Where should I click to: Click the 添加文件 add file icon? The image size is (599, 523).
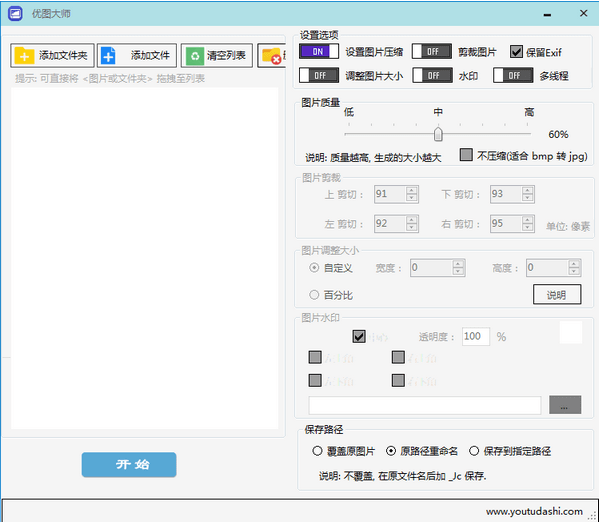point(108,56)
